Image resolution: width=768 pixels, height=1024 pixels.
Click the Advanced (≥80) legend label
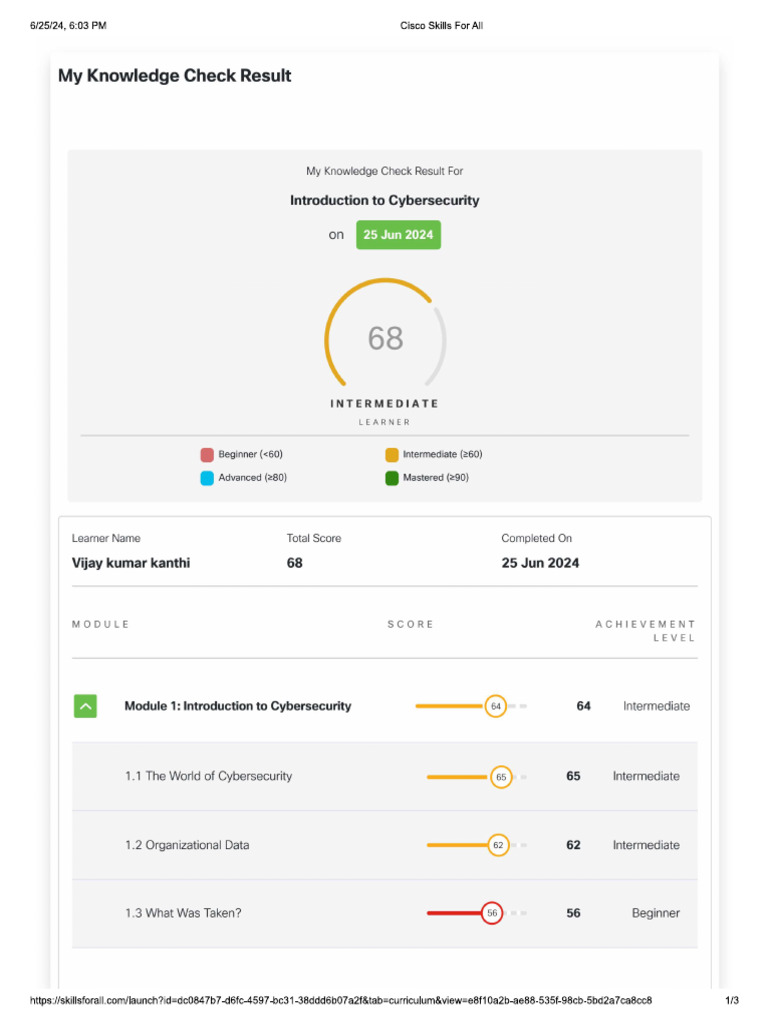pos(253,478)
